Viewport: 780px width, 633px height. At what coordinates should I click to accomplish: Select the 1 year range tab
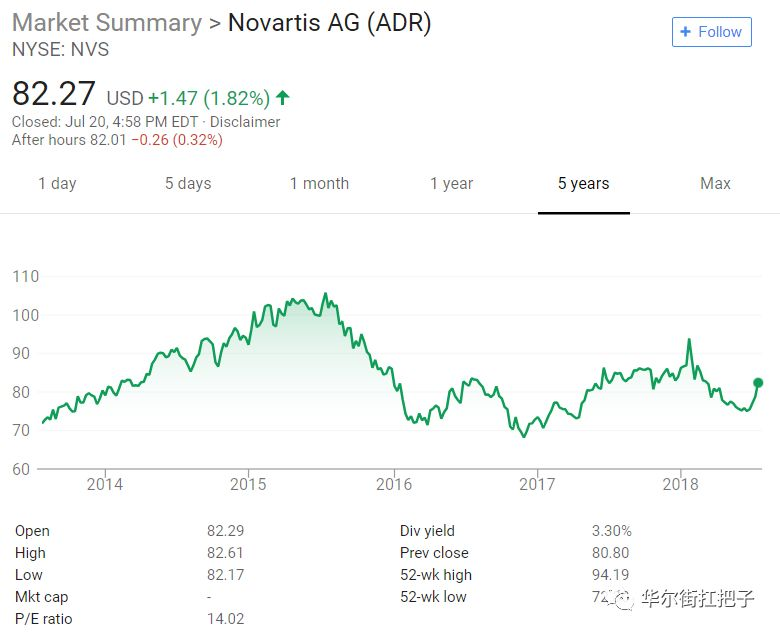[x=452, y=184]
